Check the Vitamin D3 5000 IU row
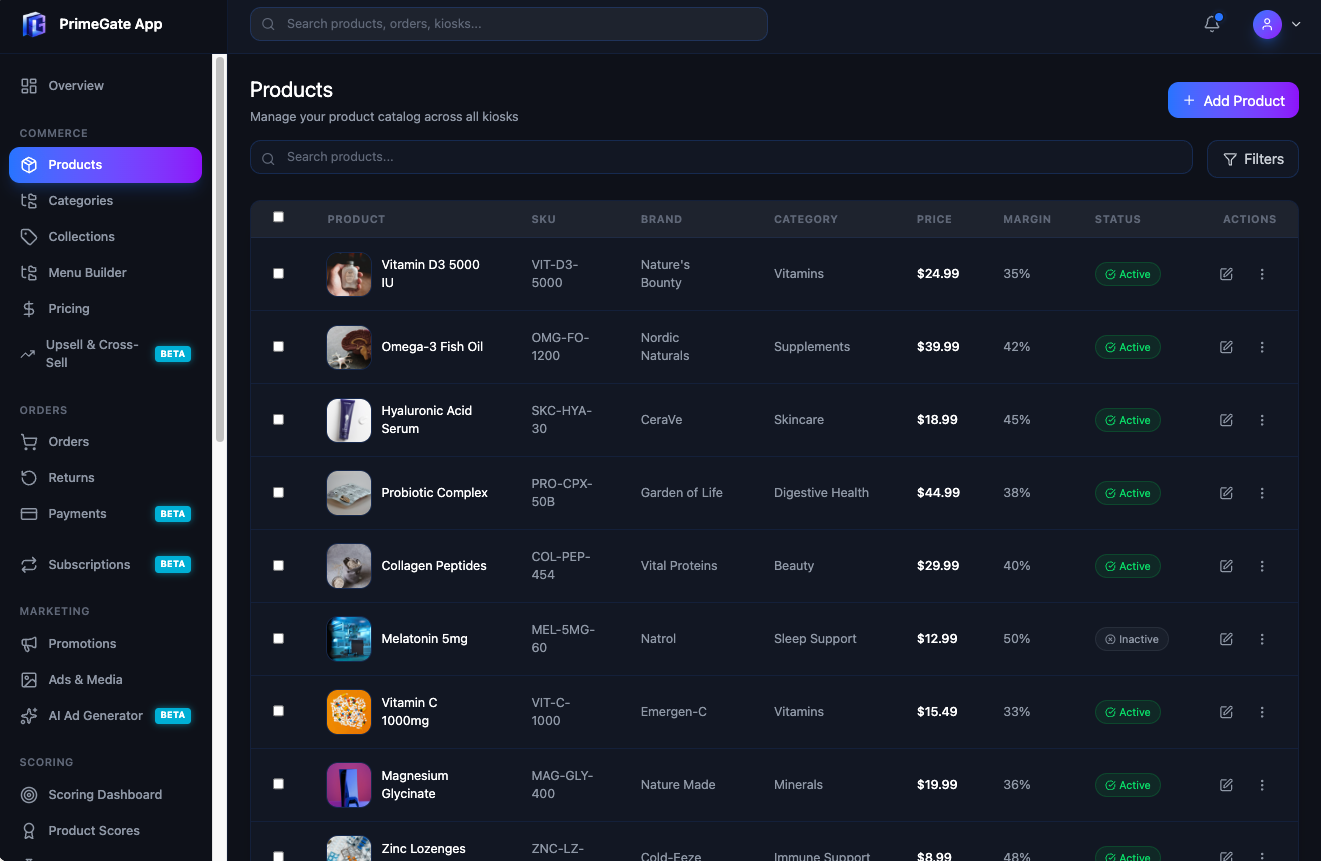This screenshot has height=861, width=1321. (x=278, y=273)
